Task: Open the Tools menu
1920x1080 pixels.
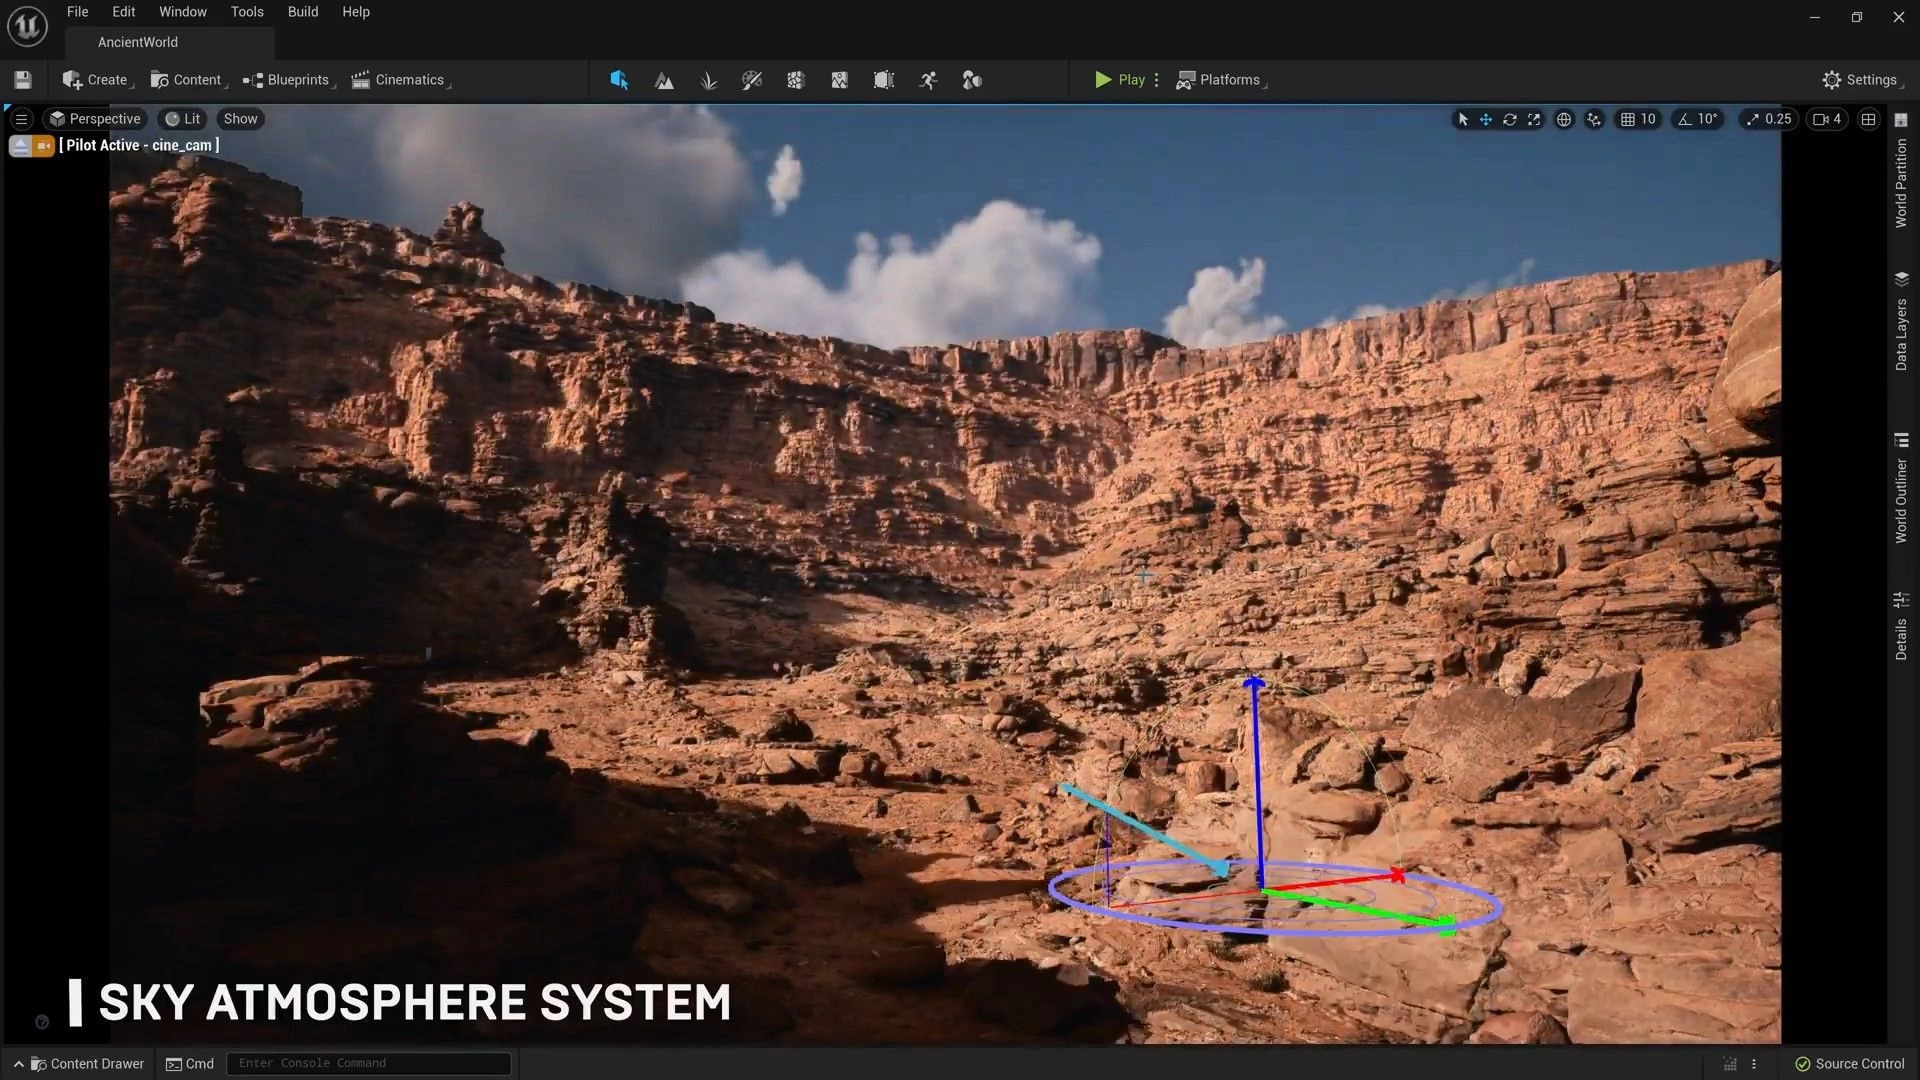Action: pos(247,12)
